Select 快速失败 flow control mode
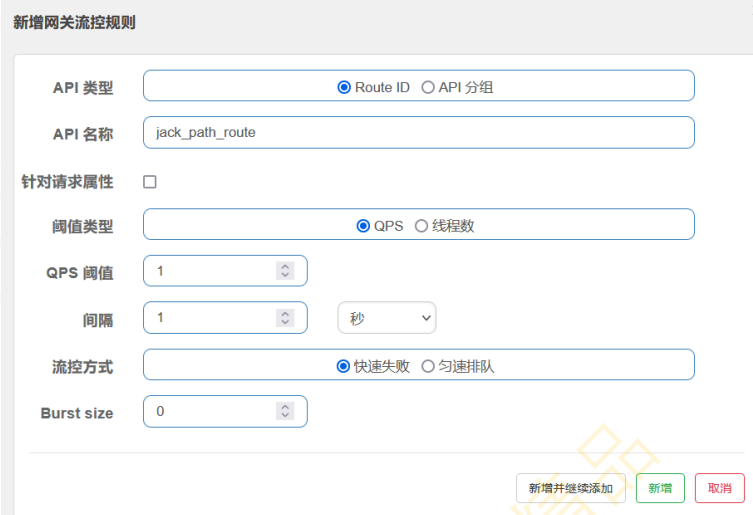Image resolution: width=753 pixels, height=515 pixels. pos(343,366)
